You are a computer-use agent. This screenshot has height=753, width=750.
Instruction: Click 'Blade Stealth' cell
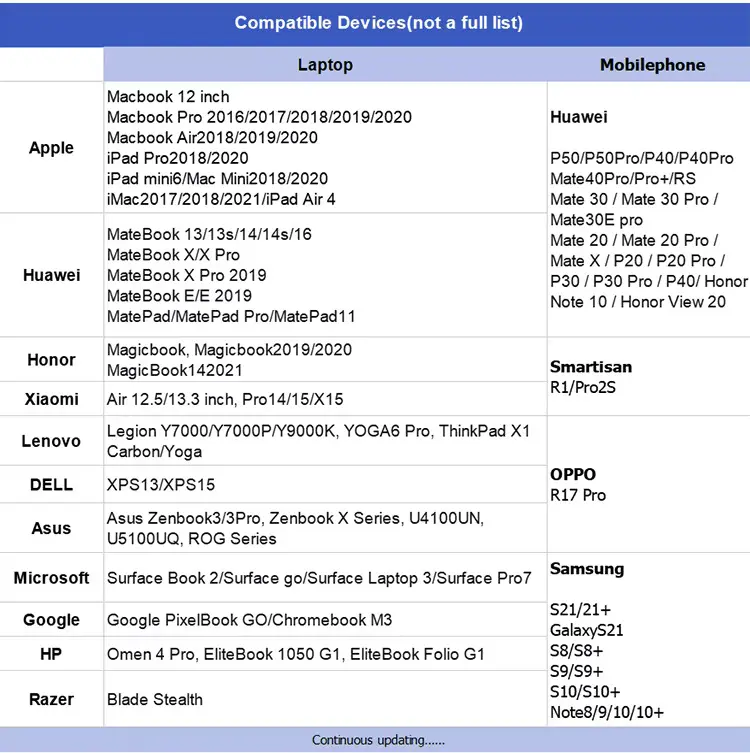(155, 699)
